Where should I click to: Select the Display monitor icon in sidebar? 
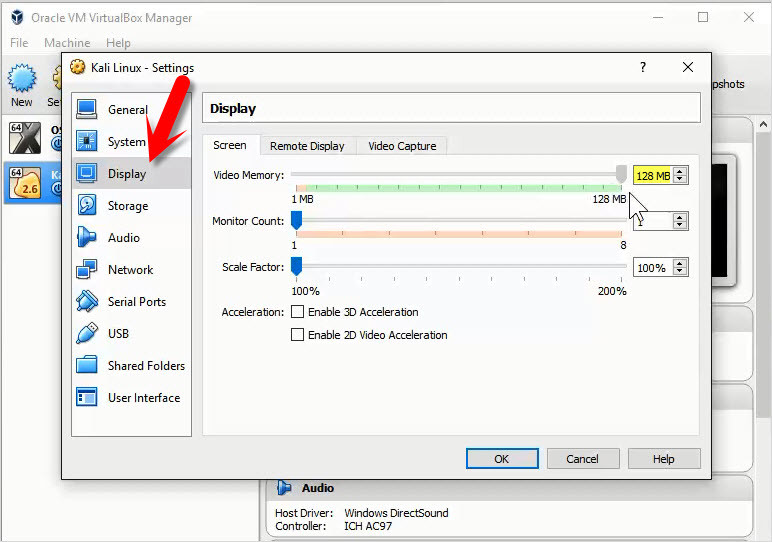[87, 173]
